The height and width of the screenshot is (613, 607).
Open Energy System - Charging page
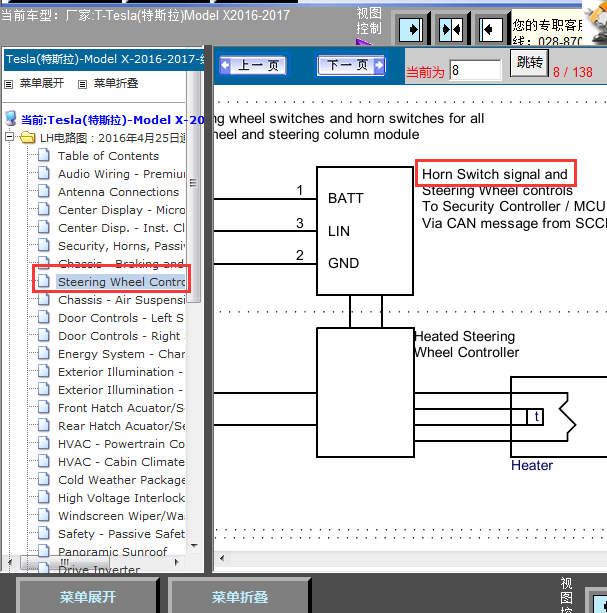coord(122,354)
